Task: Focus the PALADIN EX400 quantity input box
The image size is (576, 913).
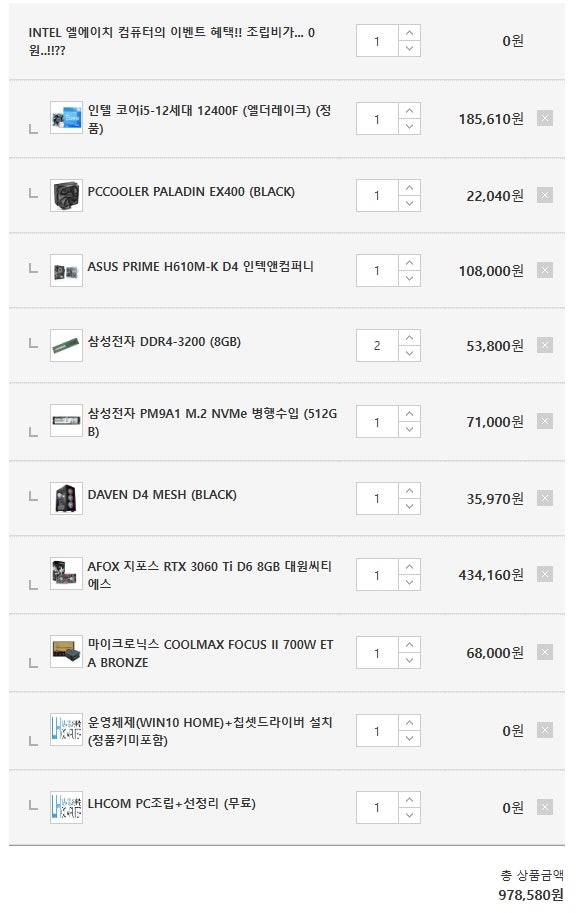Action: coord(377,196)
